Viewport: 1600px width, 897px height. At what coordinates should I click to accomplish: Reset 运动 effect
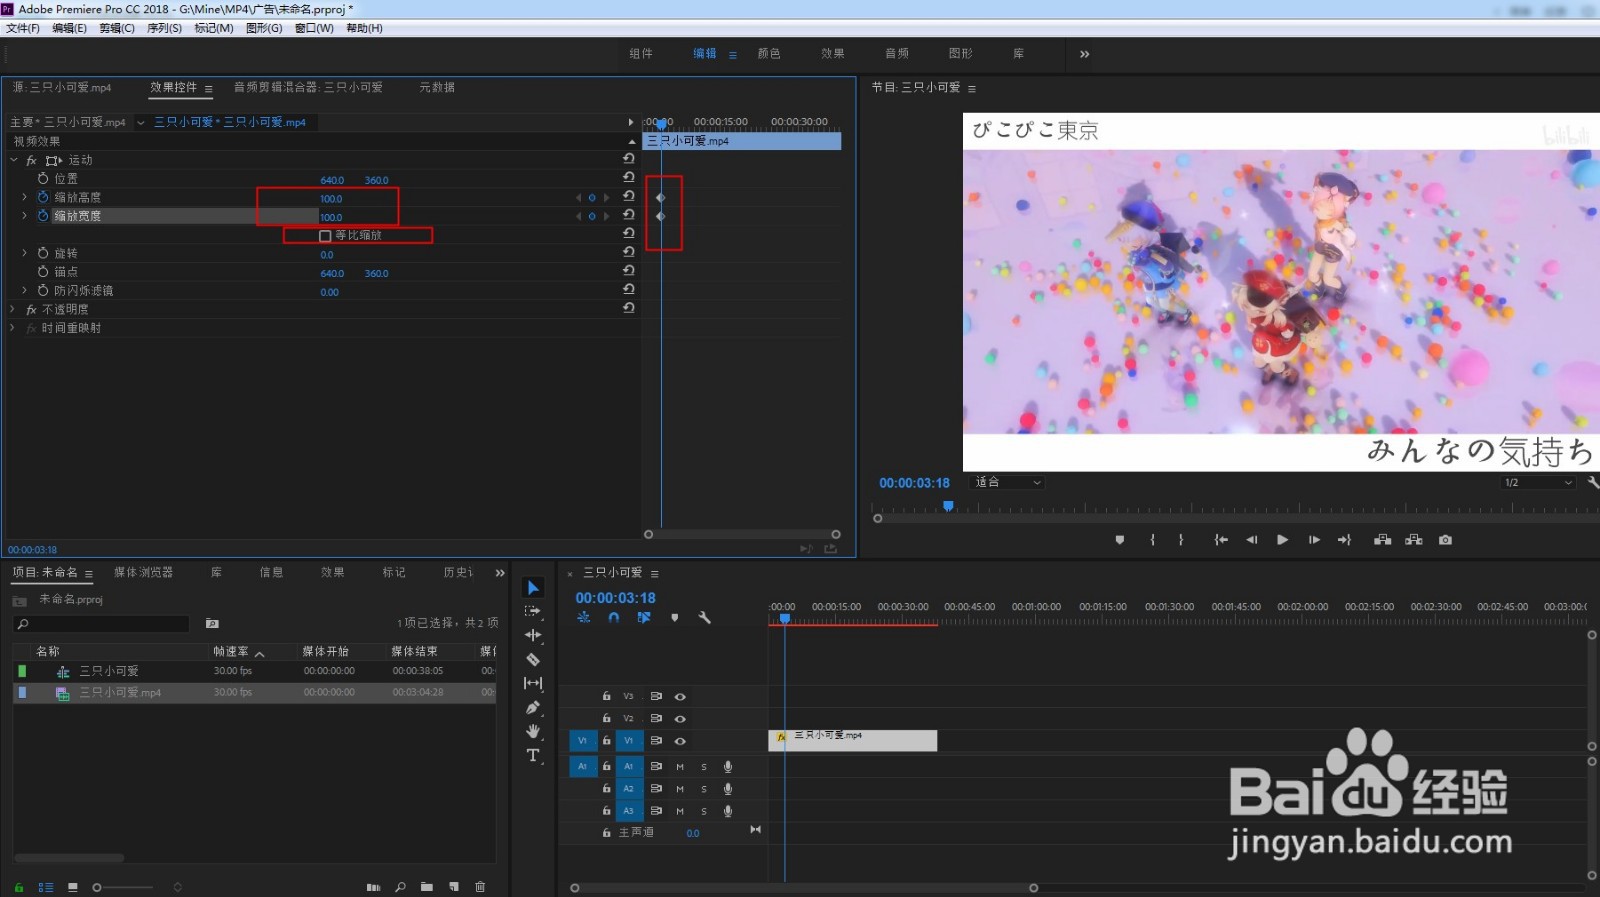click(x=628, y=159)
